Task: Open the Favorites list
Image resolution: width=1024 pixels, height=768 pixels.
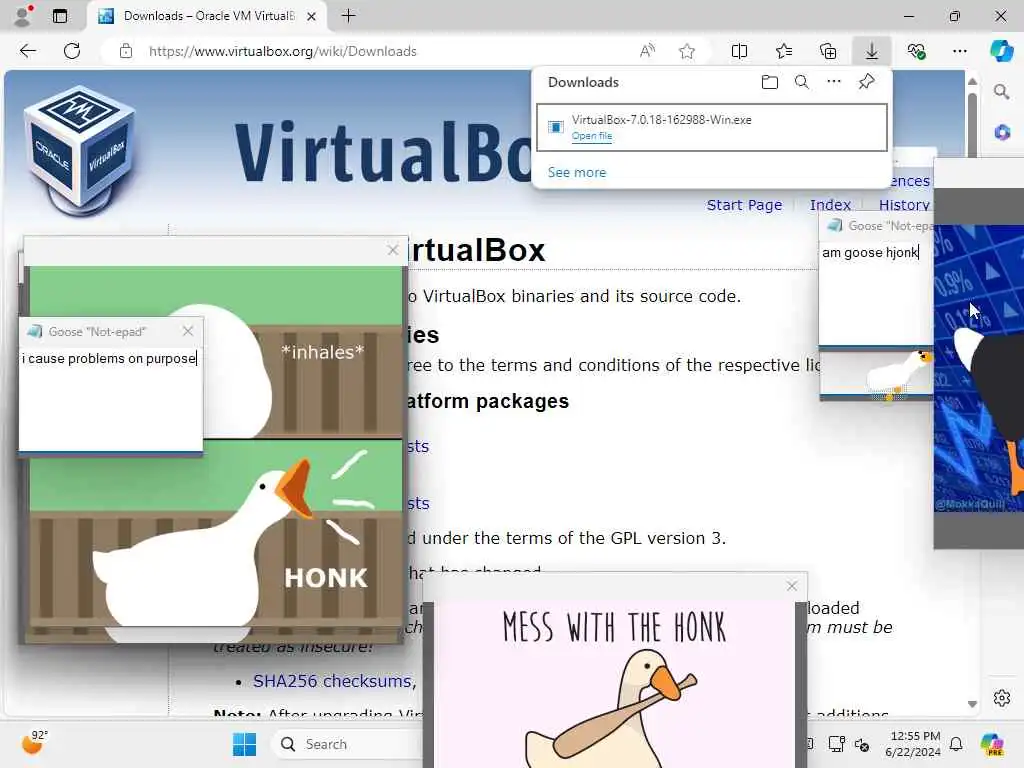Action: point(784,51)
